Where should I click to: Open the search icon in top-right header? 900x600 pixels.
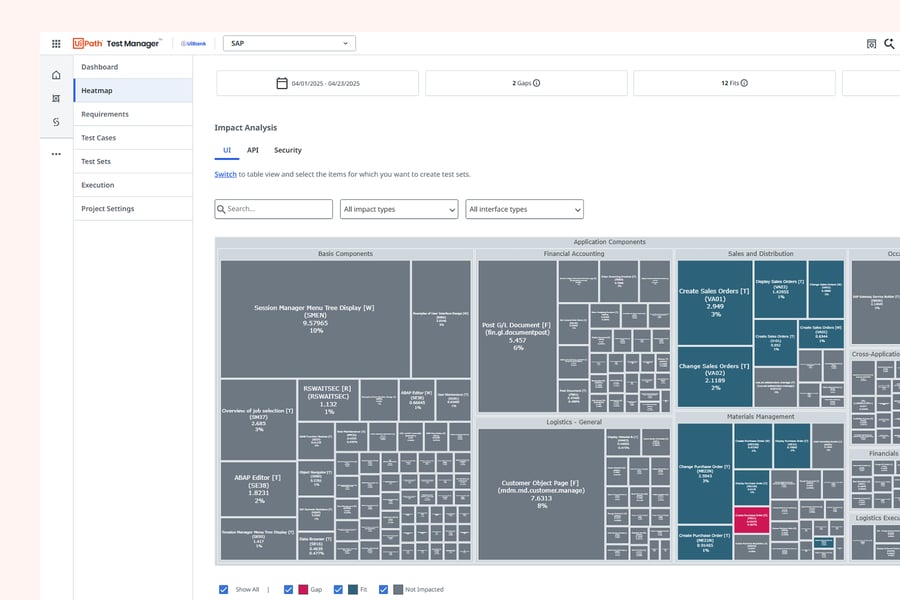pyautogui.click(x=889, y=44)
